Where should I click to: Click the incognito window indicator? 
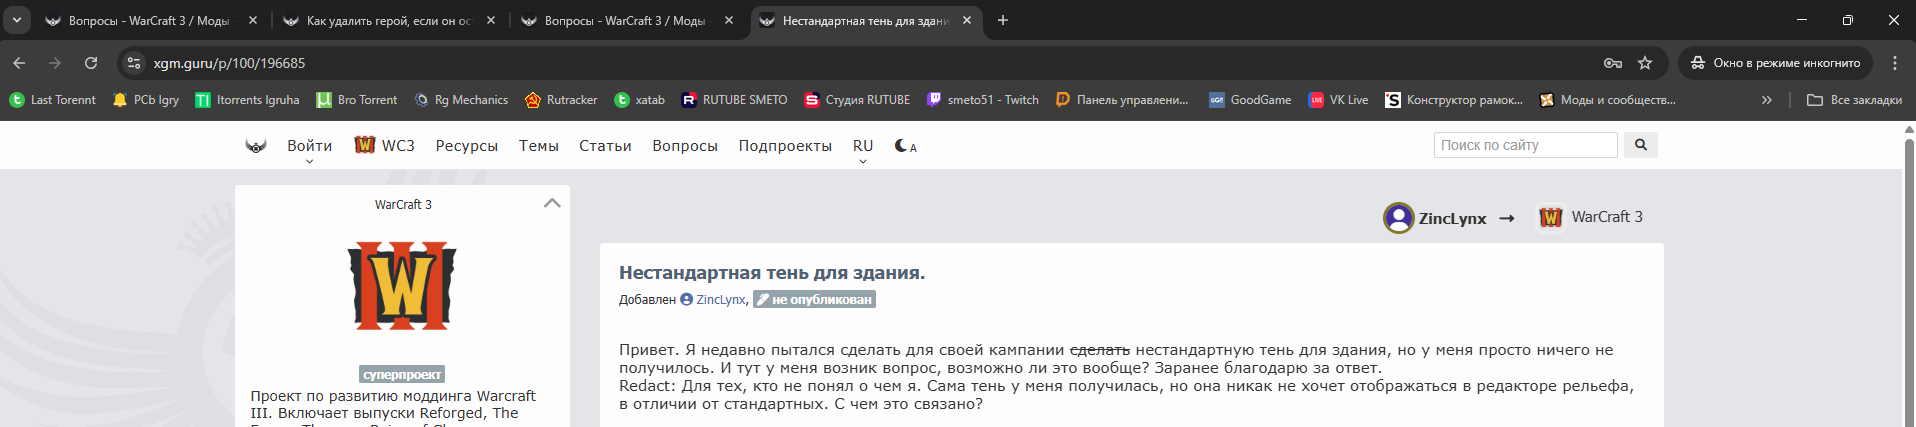point(1775,63)
